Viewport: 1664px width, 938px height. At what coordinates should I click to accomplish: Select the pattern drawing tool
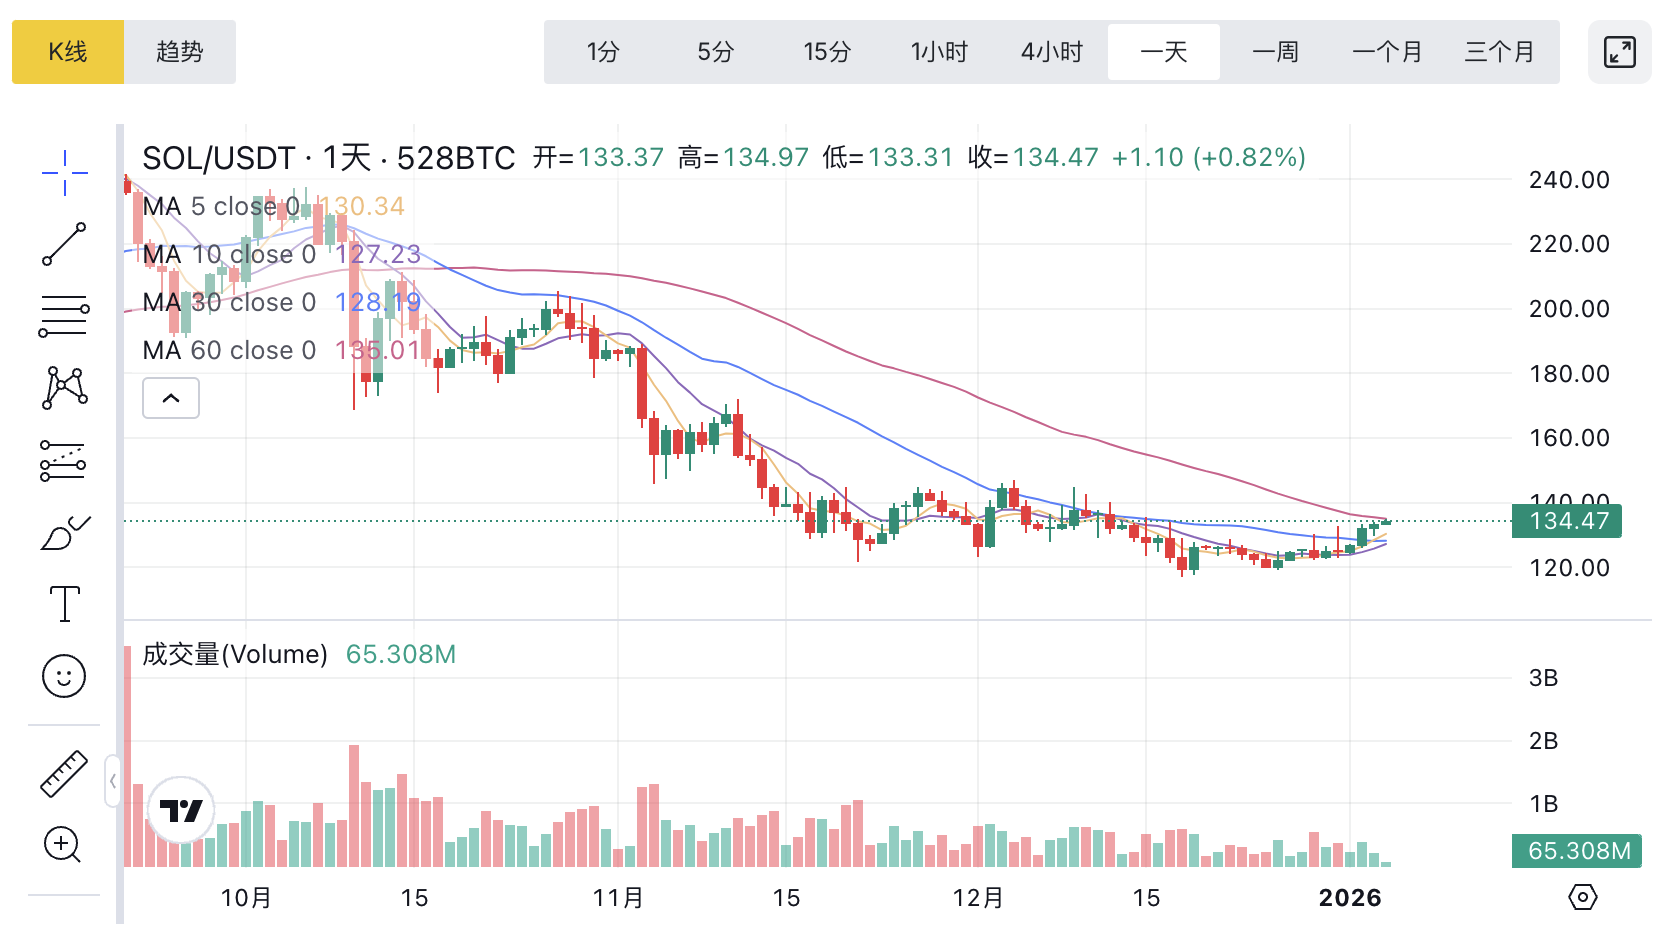click(64, 388)
